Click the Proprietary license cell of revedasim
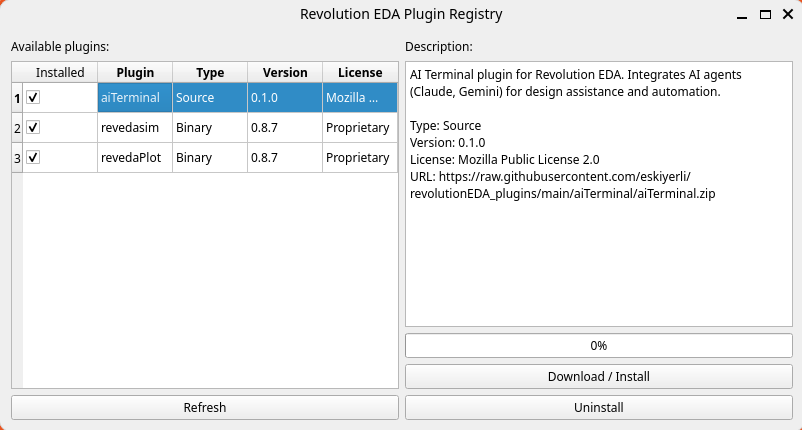The image size is (802, 430). point(360,127)
